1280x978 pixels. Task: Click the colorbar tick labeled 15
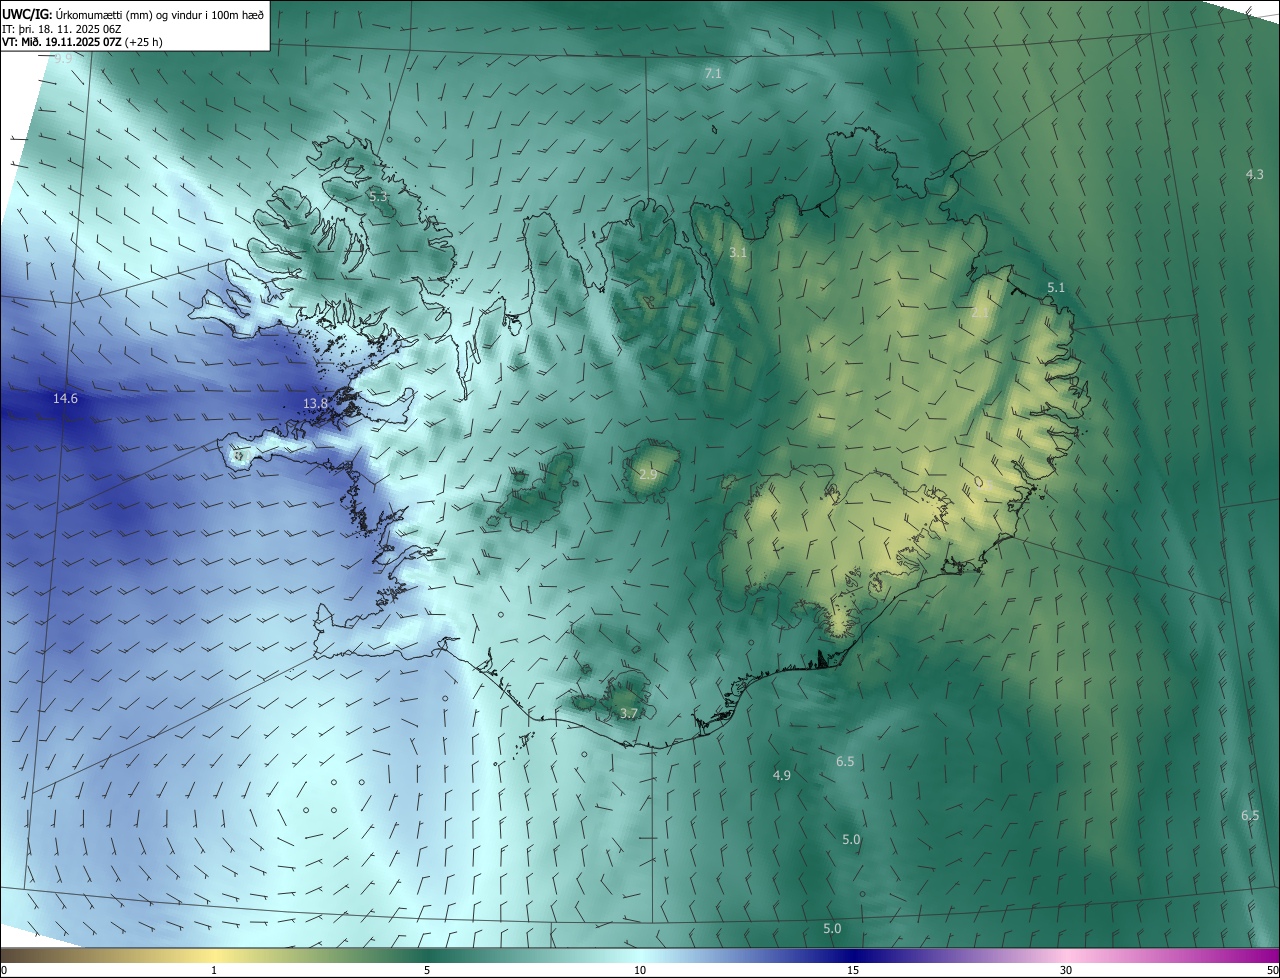(853, 970)
